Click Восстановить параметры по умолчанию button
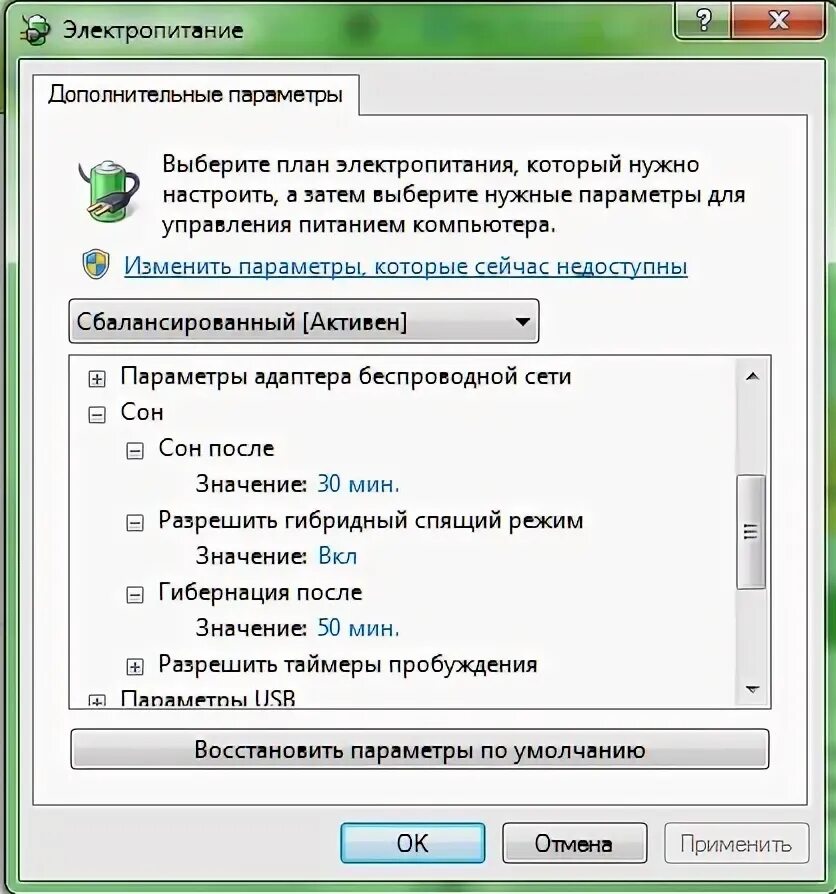 420,749
